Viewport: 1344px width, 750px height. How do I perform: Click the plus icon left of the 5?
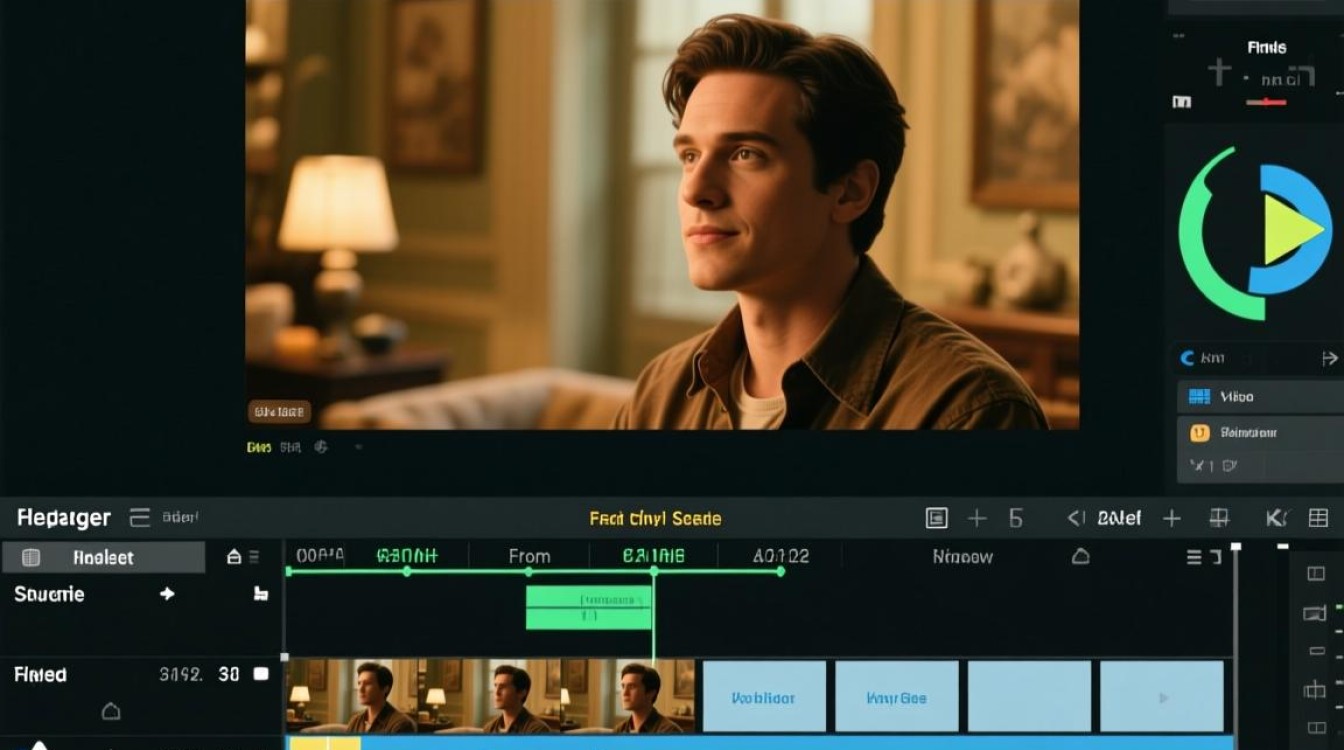pos(977,518)
